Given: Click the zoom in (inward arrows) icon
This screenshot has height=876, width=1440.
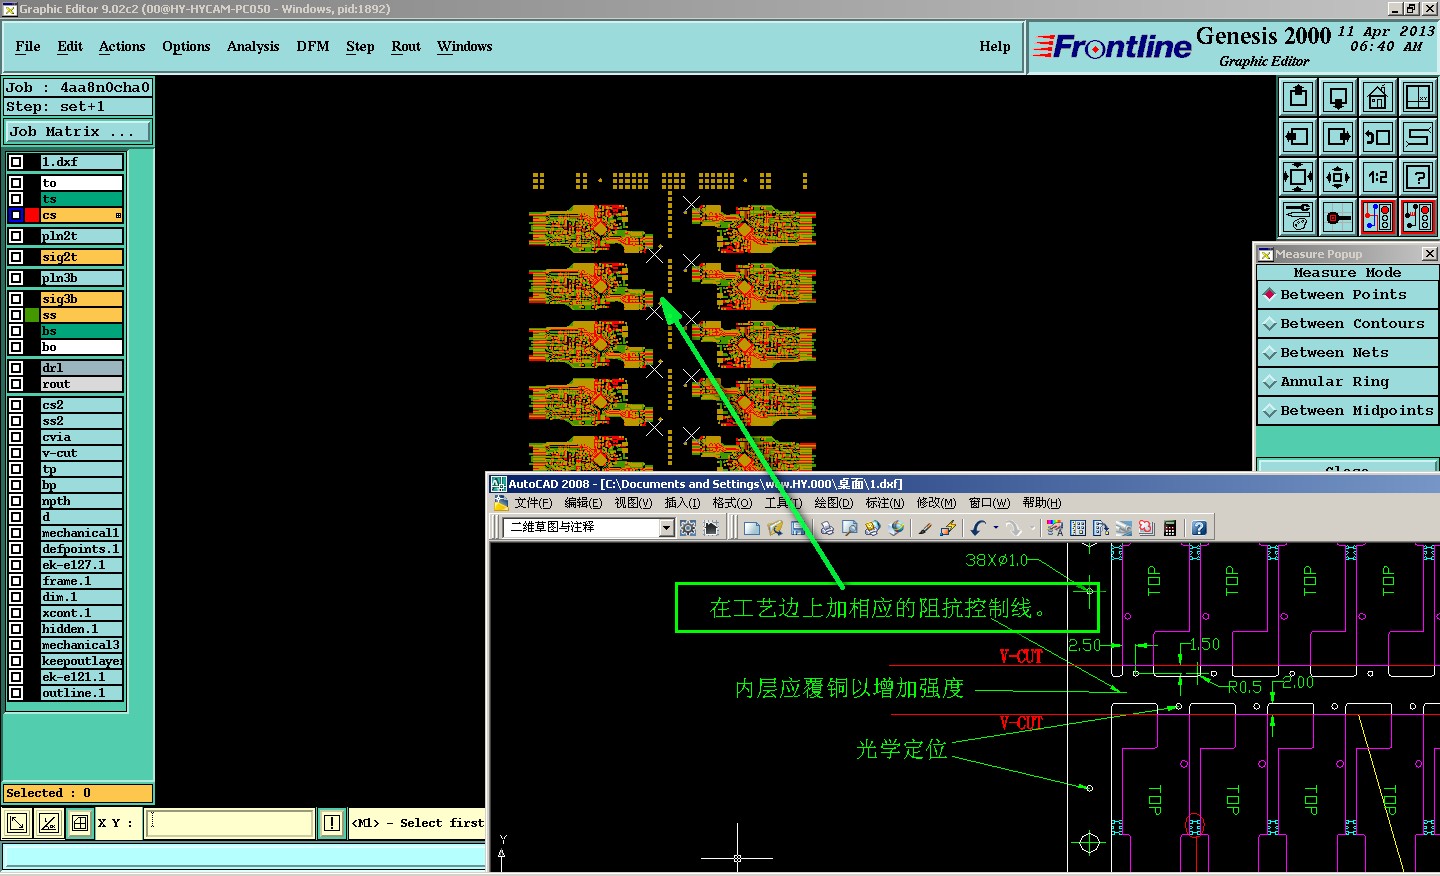Looking at the screenshot, I should (x=1298, y=177).
